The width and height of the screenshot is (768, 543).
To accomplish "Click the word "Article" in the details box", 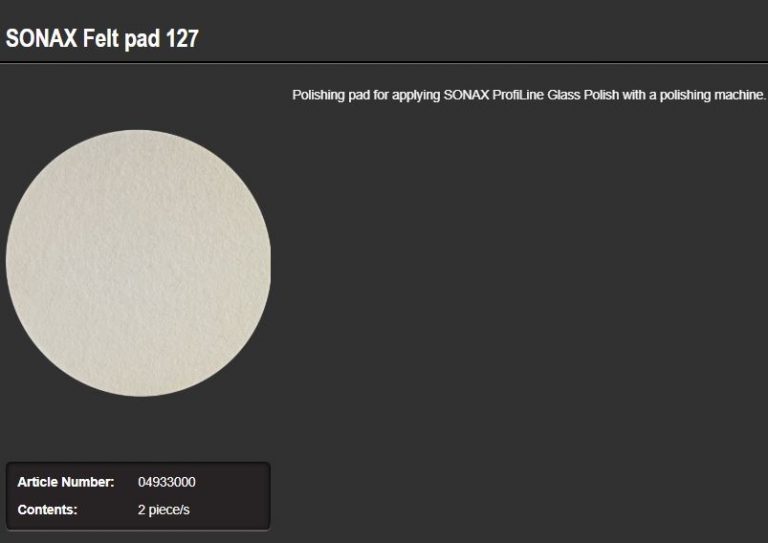I will click(38, 482).
